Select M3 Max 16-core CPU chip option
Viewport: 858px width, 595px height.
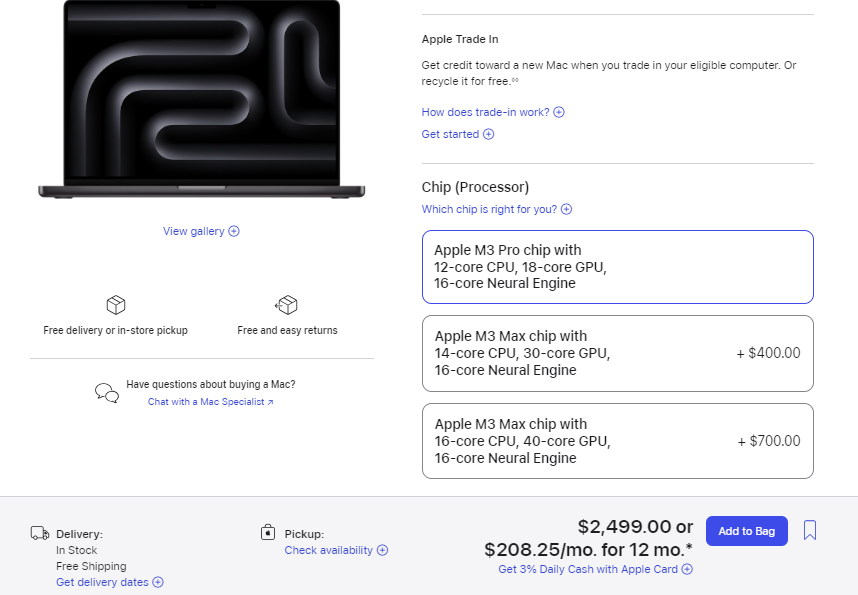point(618,441)
